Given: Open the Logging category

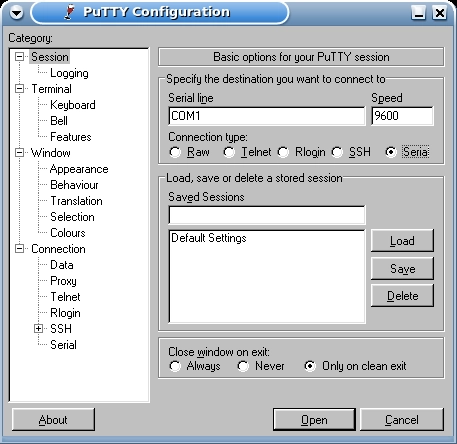Looking at the screenshot, I should [69, 73].
